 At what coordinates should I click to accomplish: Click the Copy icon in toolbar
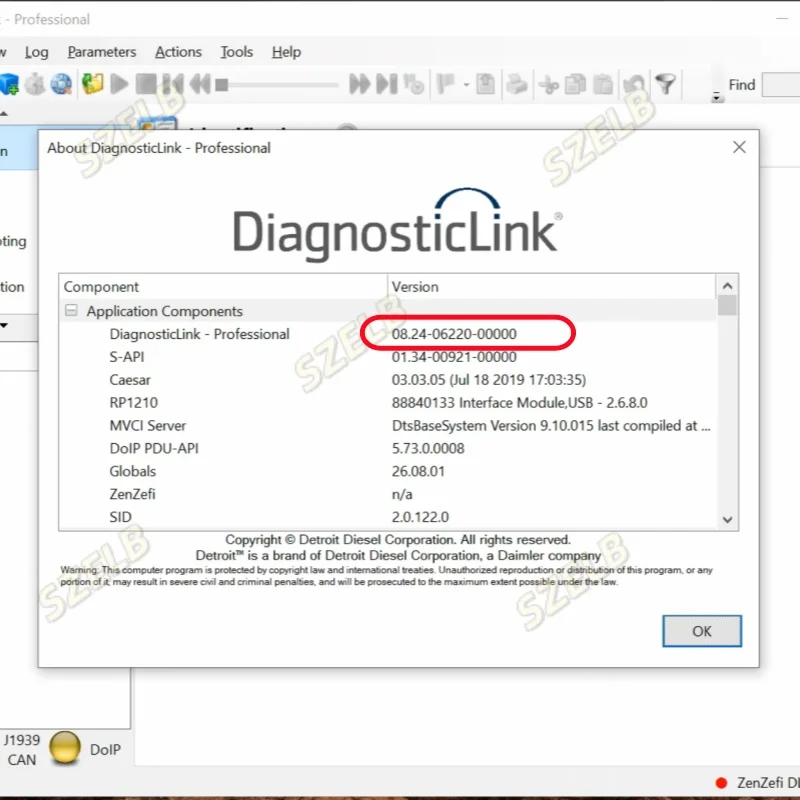tap(576, 84)
